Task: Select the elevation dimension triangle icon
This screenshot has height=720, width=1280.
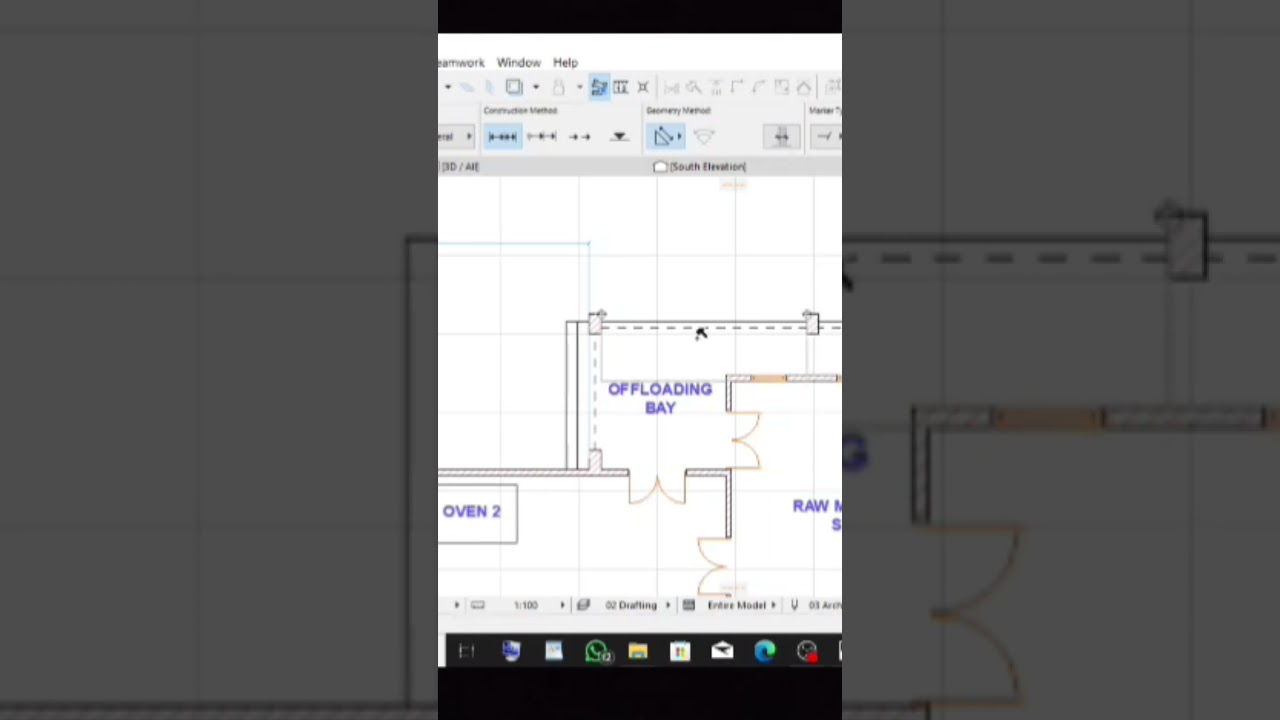Action: pyautogui.click(x=619, y=137)
